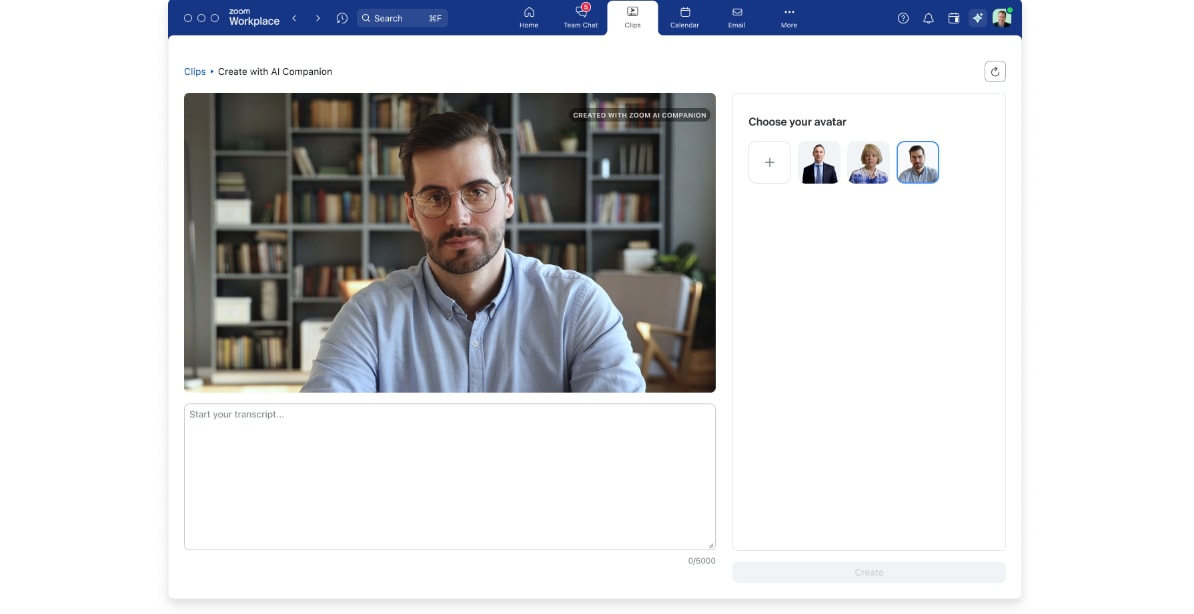Open the Home tab
The height and width of the screenshot is (614, 1194).
point(529,17)
